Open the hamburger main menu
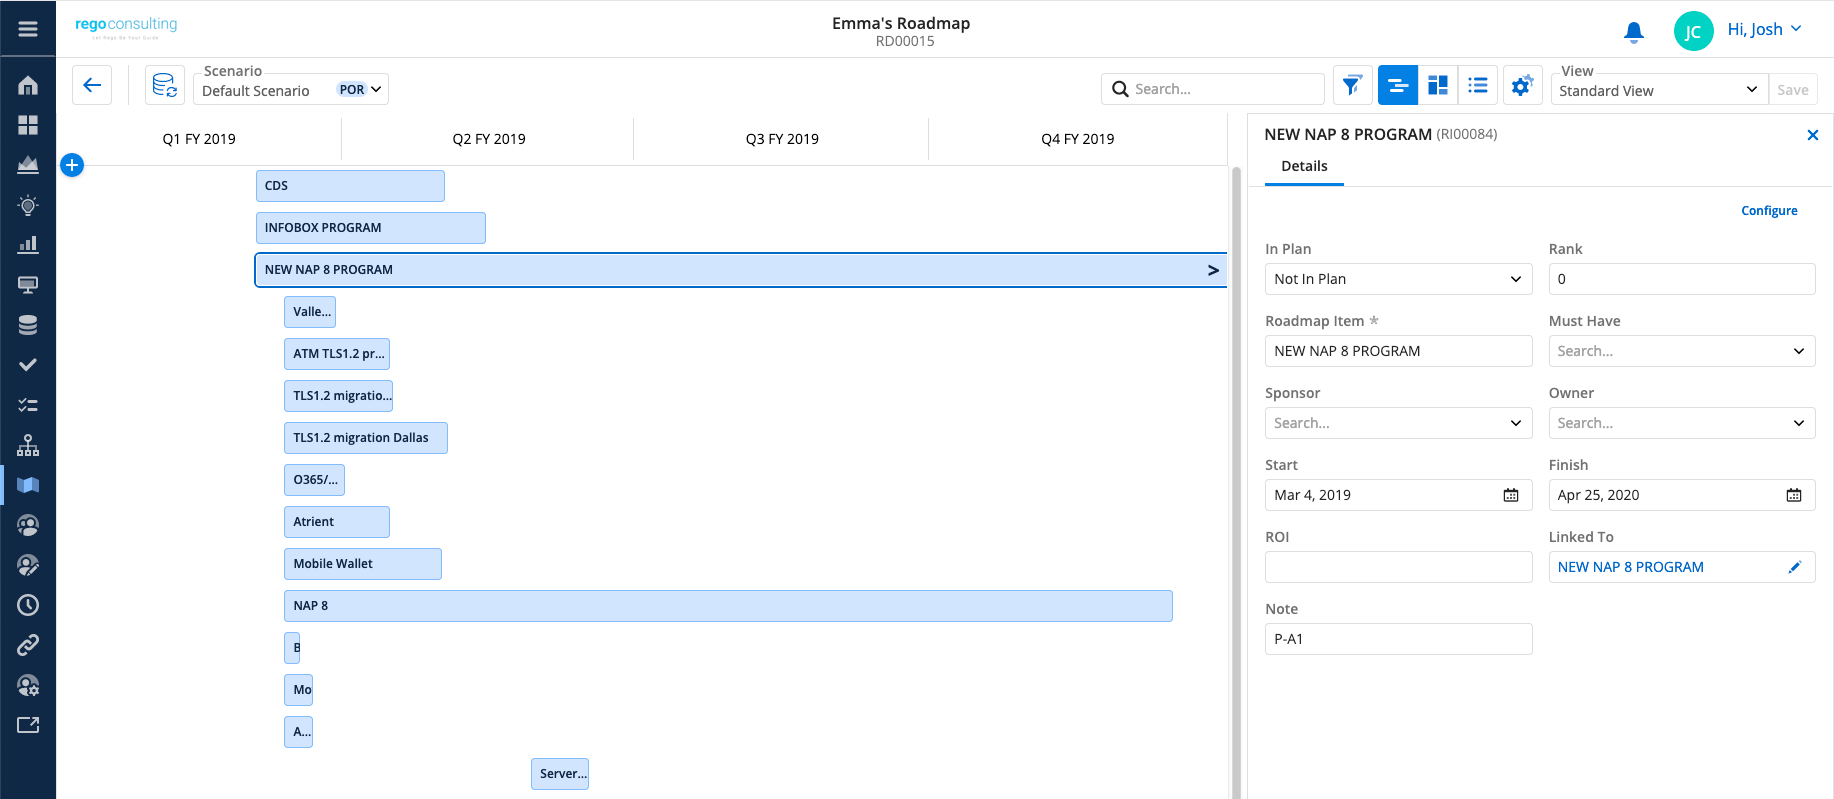Screen dimensions: 1834x799 click(x=28, y=29)
